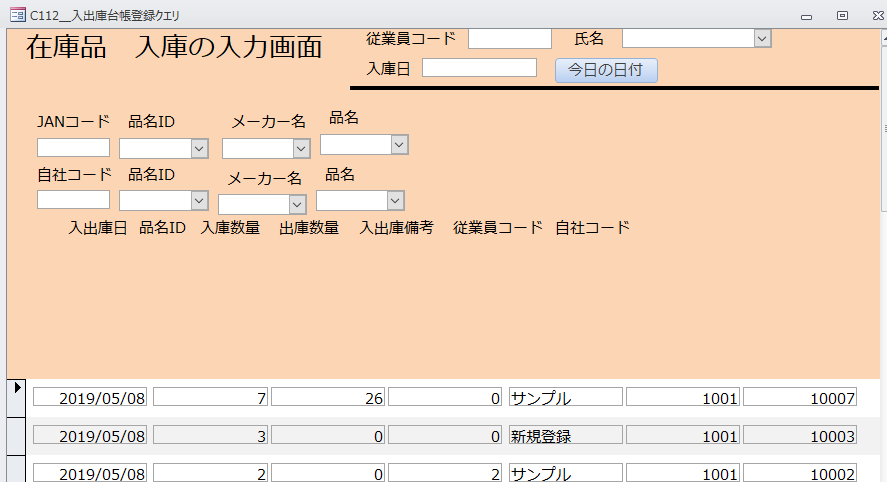Click the current record selector arrow
This screenshot has height=482, width=887.
tap(16, 387)
